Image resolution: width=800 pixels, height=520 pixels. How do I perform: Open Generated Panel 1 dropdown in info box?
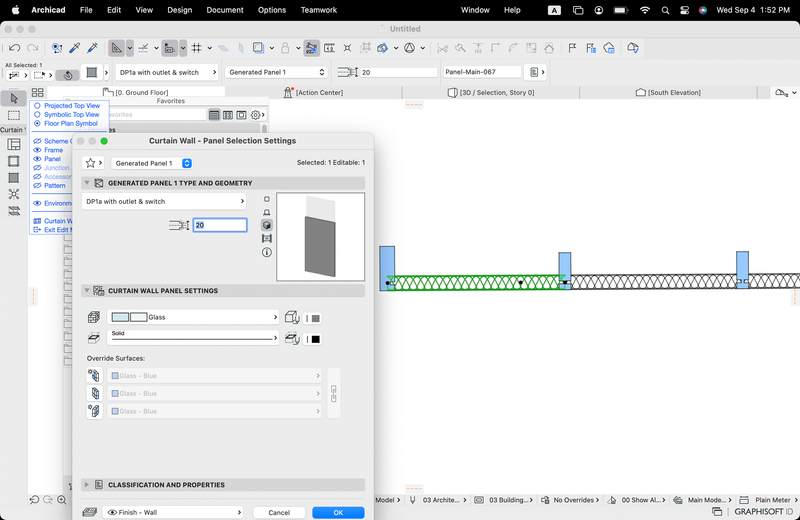(x=277, y=72)
